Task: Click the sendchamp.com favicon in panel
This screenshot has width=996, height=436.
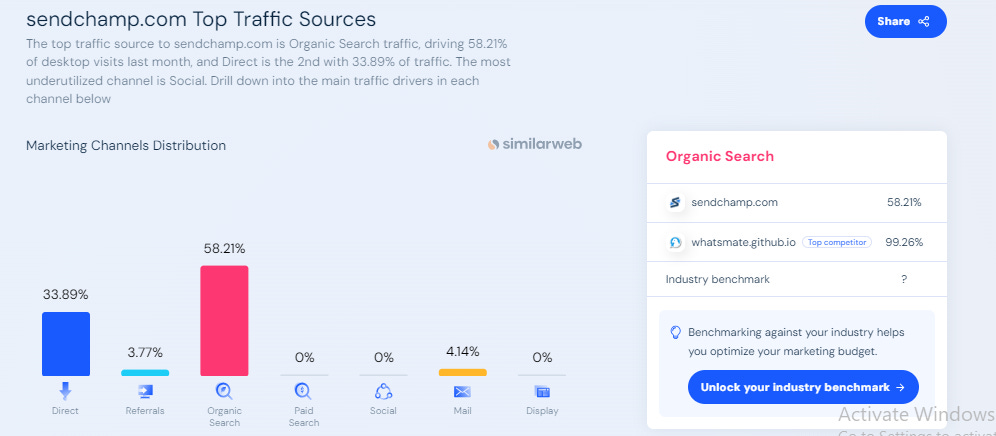Action: (675, 203)
